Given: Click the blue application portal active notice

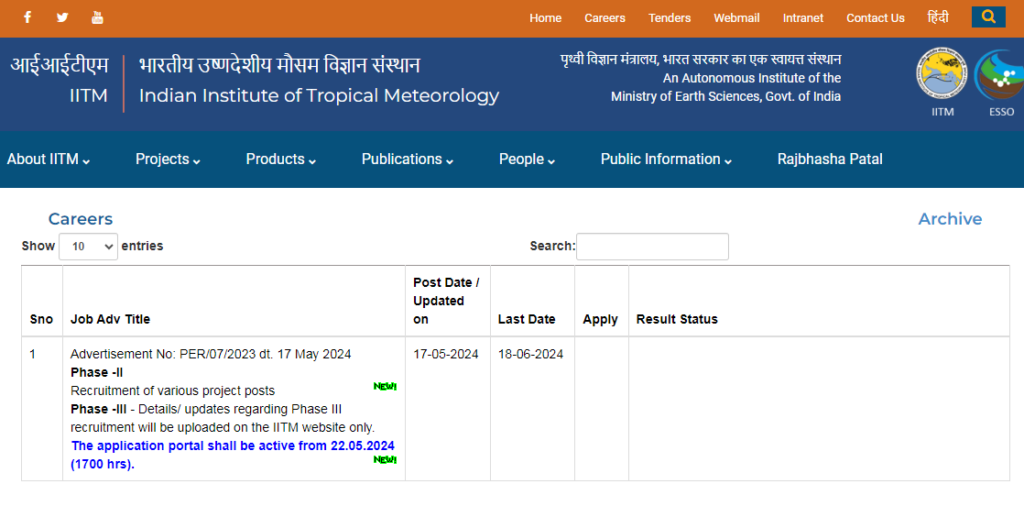Looking at the screenshot, I should coord(232,455).
